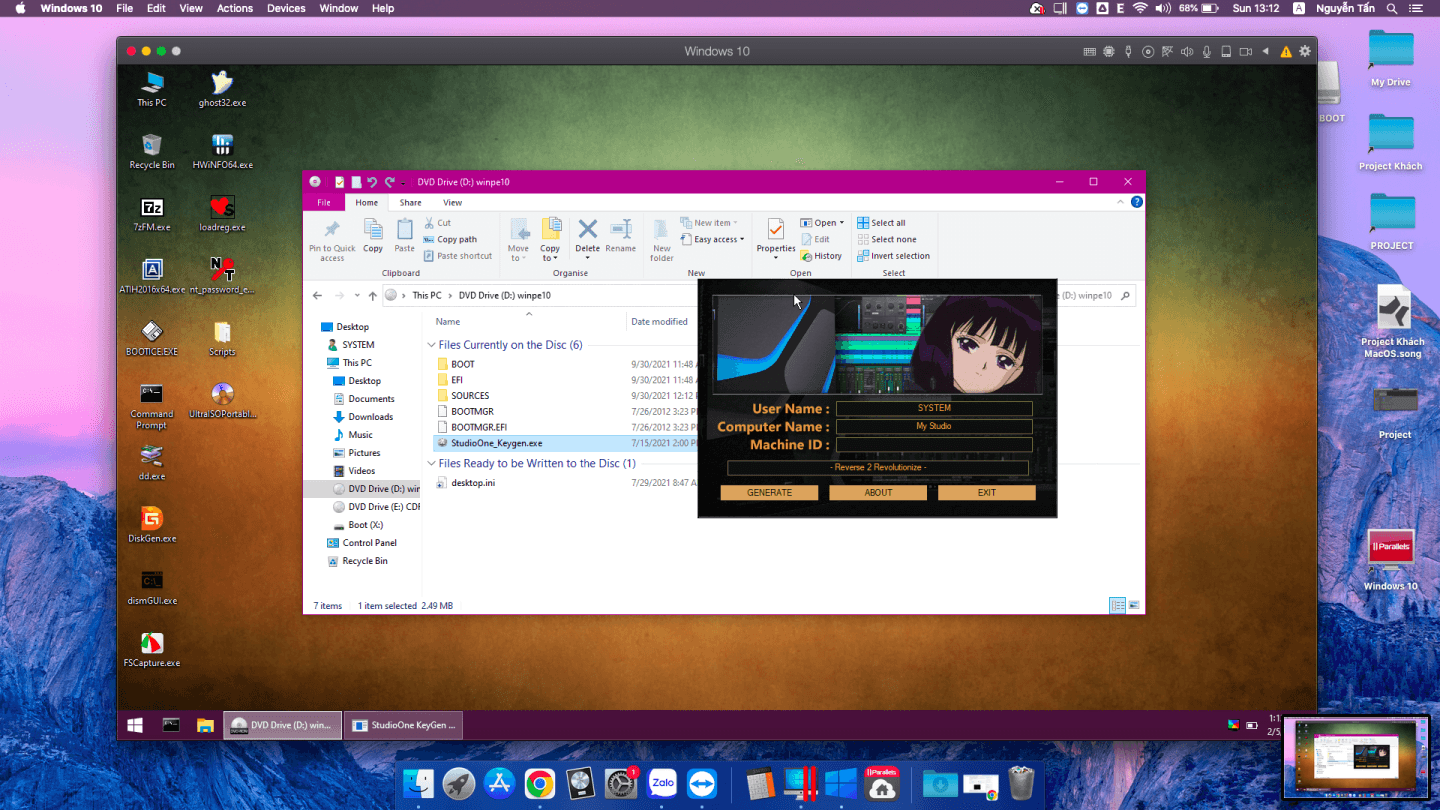Click the Delete ribbon icon
The width and height of the screenshot is (1440, 810).
tap(588, 238)
